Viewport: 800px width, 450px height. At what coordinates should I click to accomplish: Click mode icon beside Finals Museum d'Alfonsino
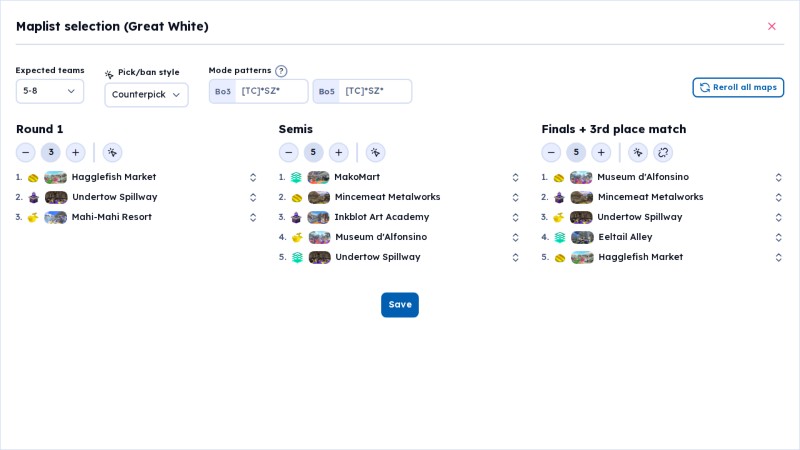click(559, 178)
